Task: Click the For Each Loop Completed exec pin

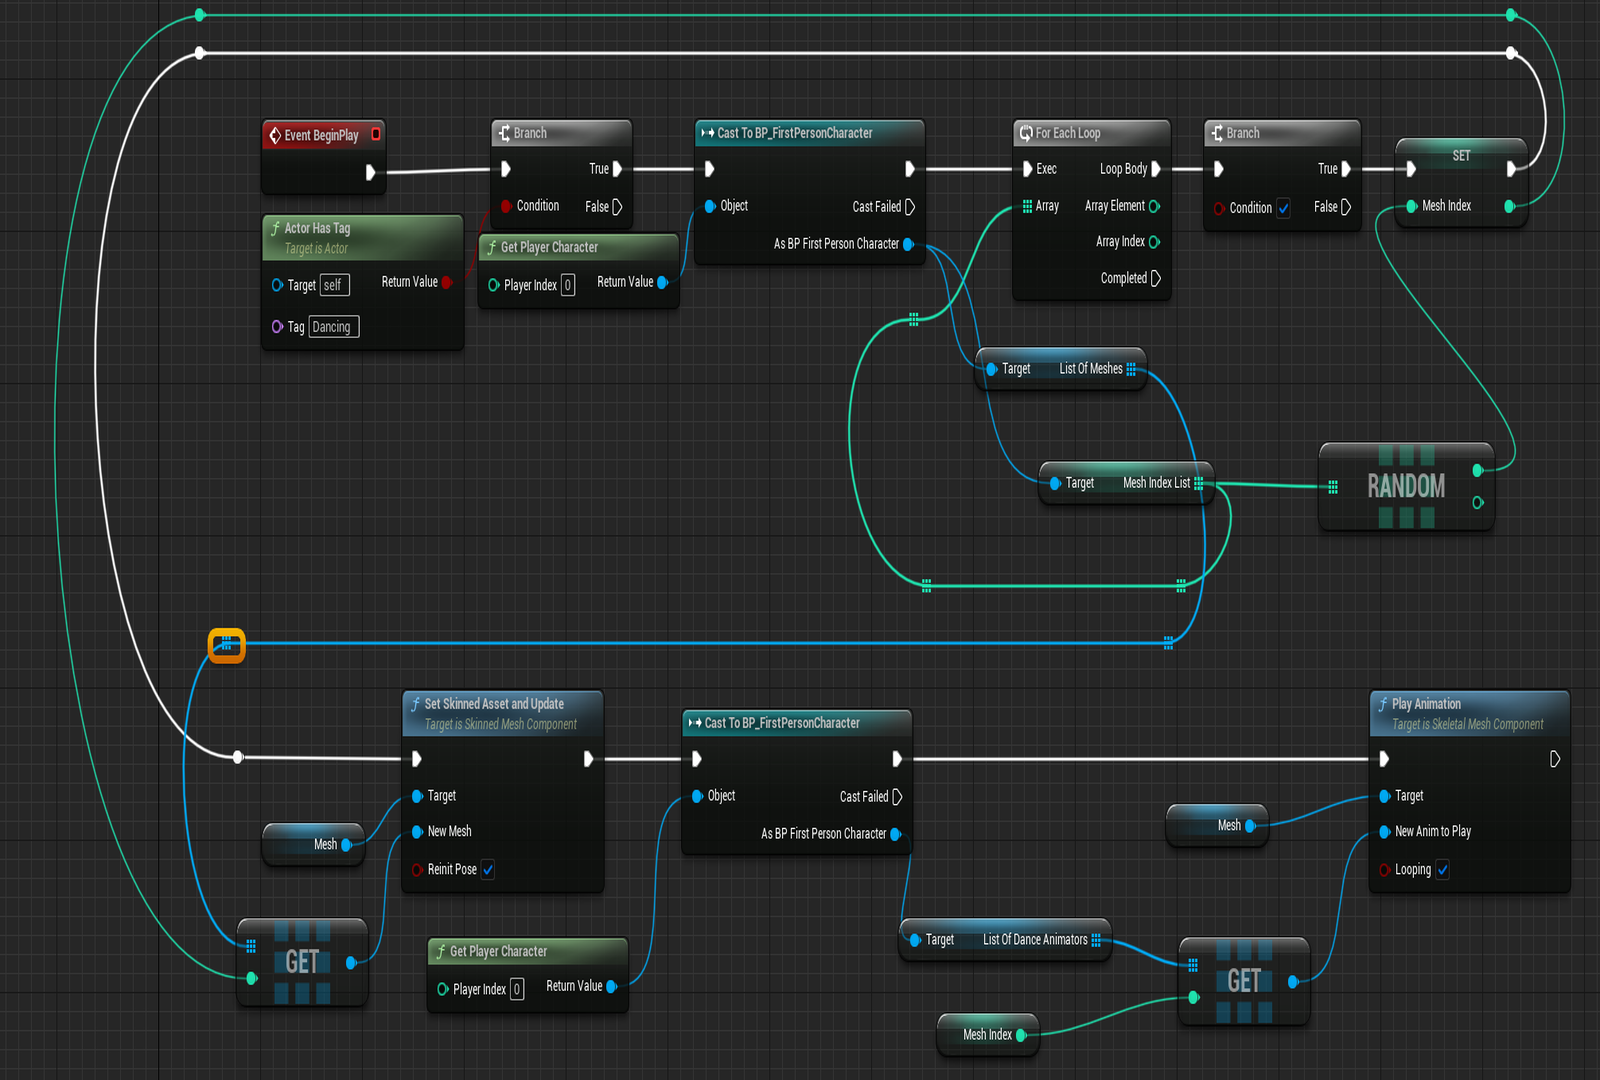Action: (x=1156, y=278)
